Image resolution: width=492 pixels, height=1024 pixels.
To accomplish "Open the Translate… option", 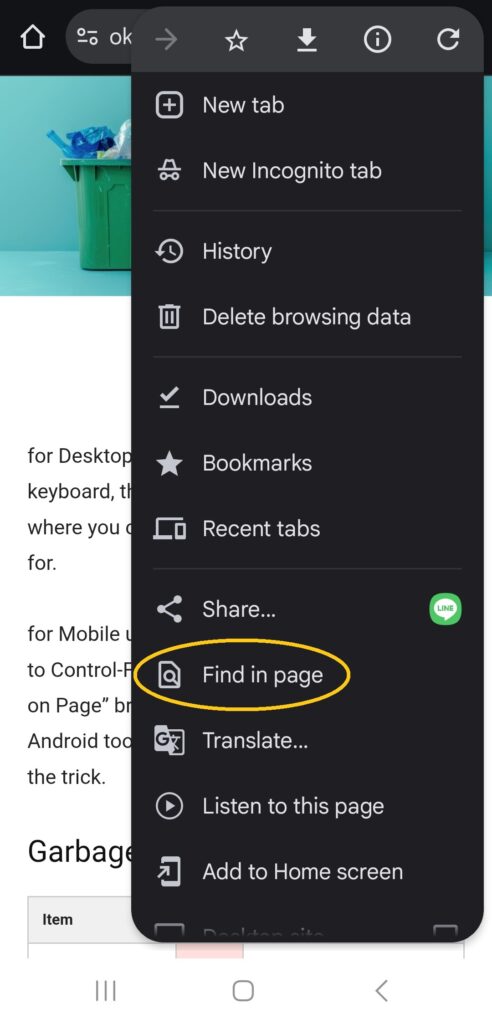I will click(x=307, y=741).
